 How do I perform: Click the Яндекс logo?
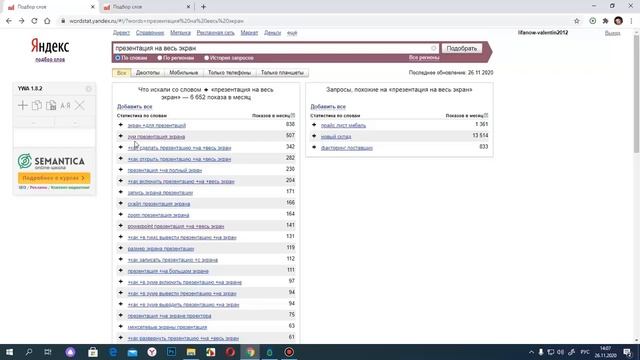point(50,46)
